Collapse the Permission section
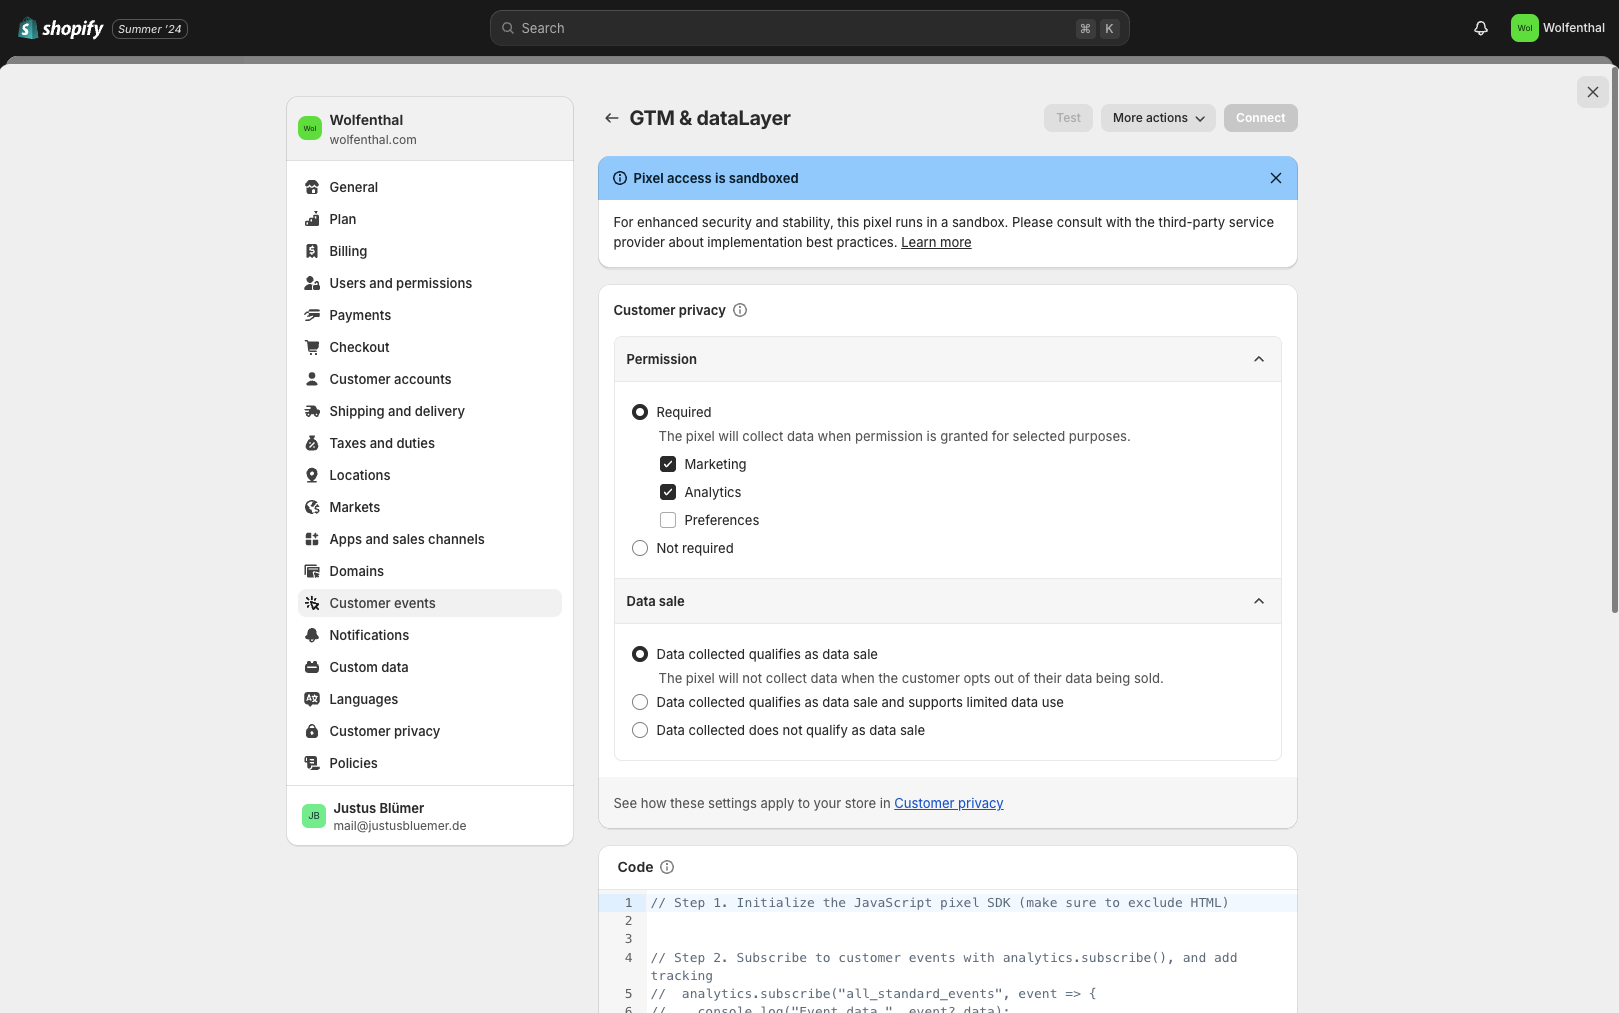The width and height of the screenshot is (1619, 1013). point(1258,359)
